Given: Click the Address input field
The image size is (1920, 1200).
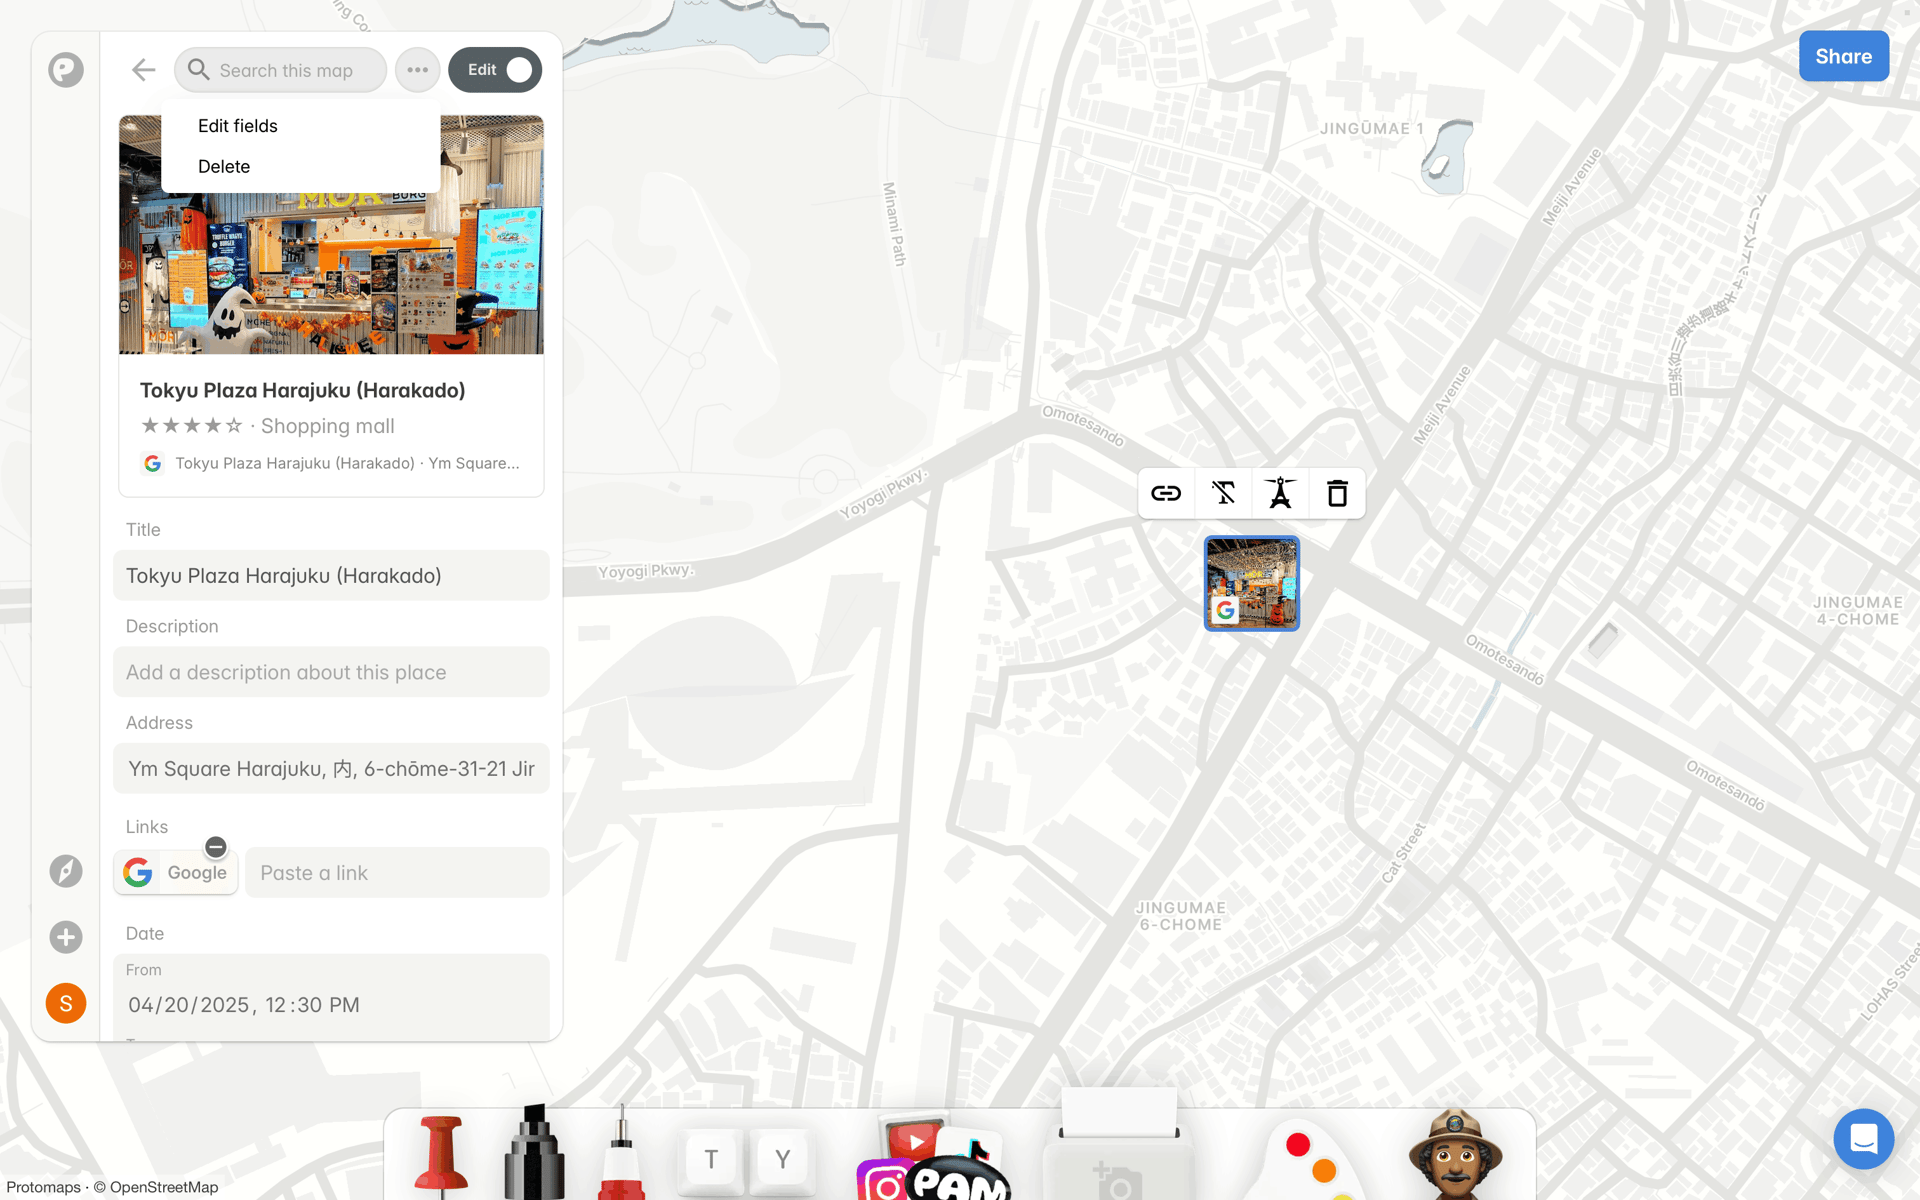Looking at the screenshot, I should 331,769.
